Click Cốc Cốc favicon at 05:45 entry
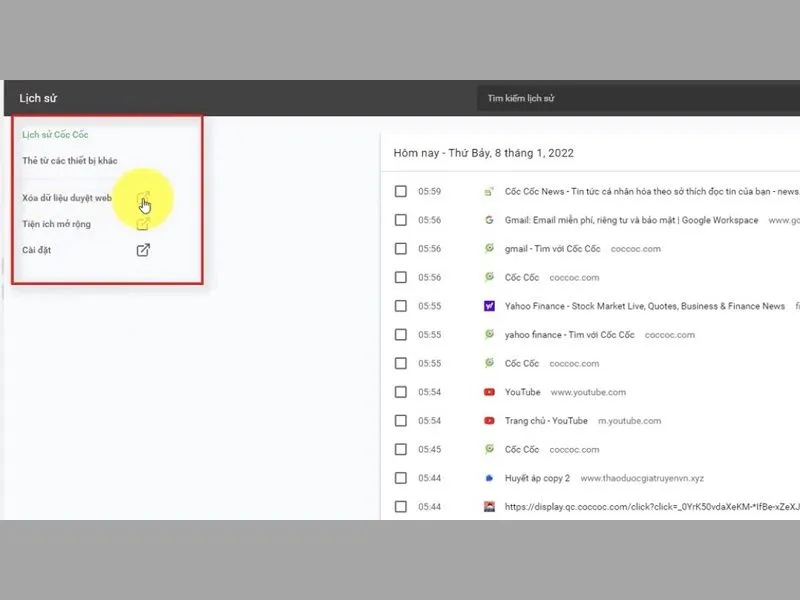 click(489, 449)
